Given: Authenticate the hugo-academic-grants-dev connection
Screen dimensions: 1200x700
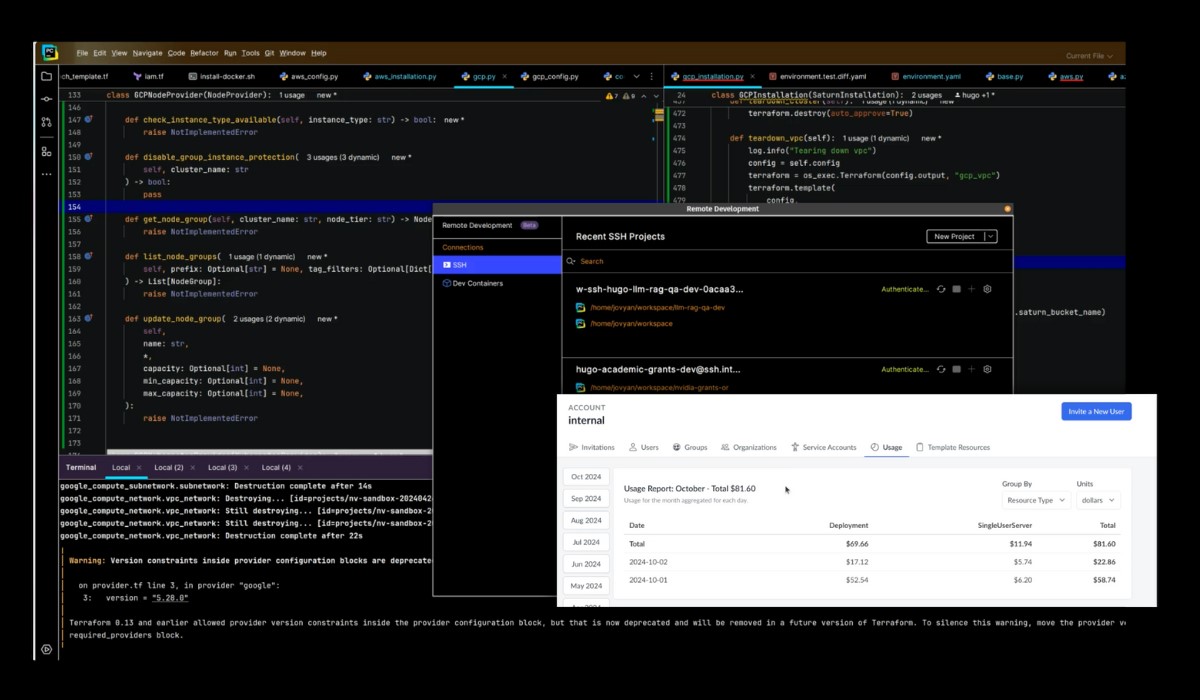Looking at the screenshot, I should (x=905, y=369).
